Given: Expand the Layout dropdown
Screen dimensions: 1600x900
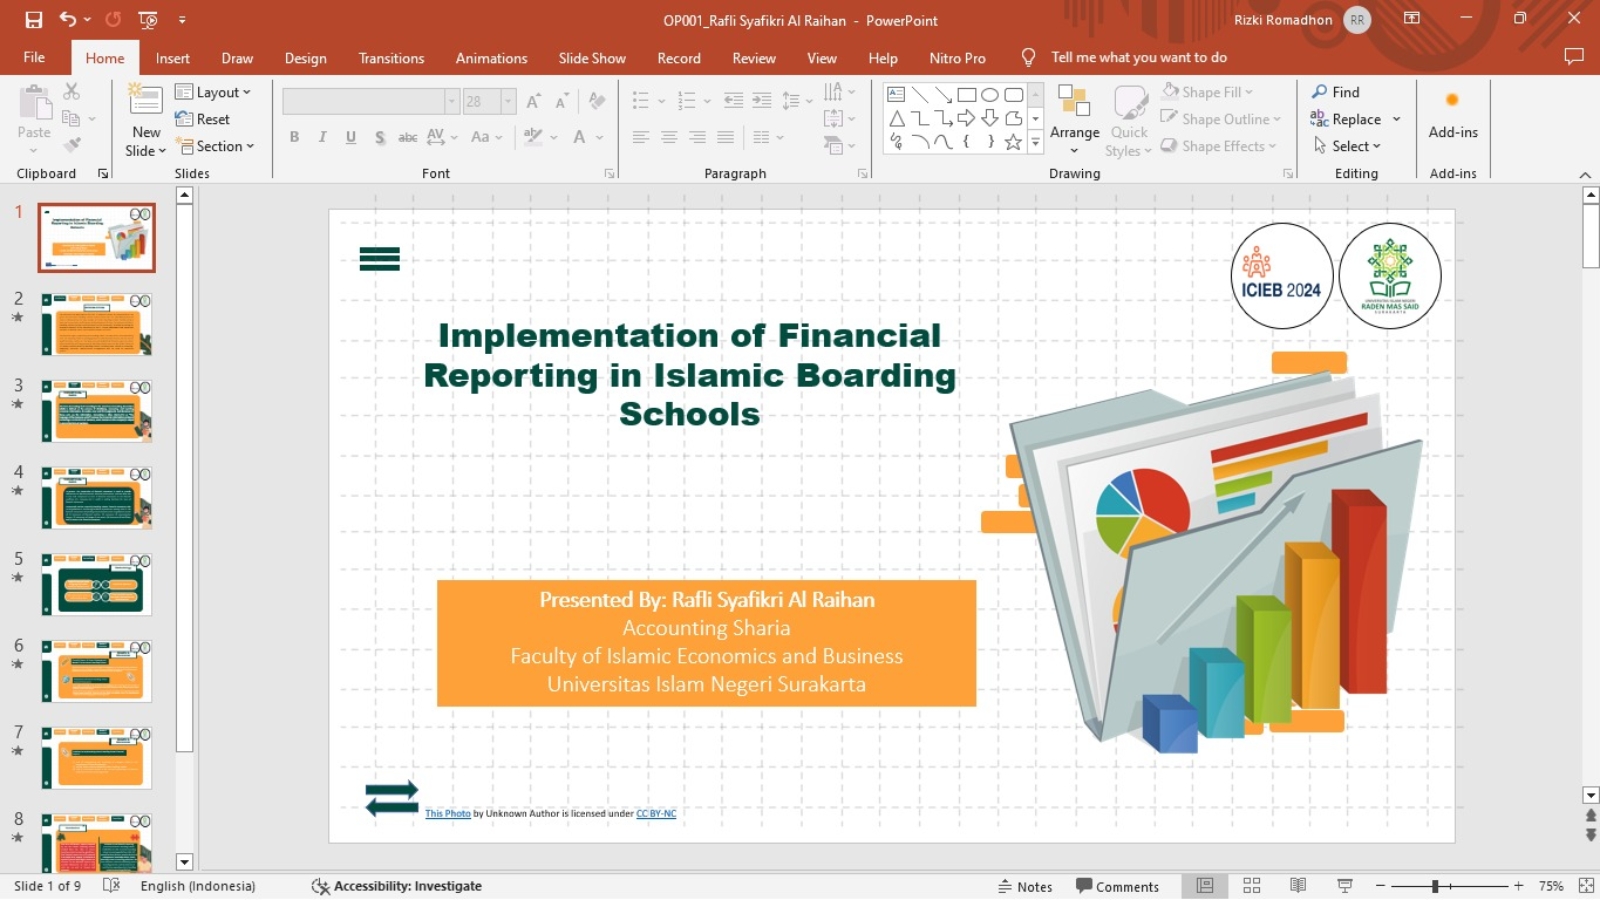Looking at the screenshot, I should (213, 92).
